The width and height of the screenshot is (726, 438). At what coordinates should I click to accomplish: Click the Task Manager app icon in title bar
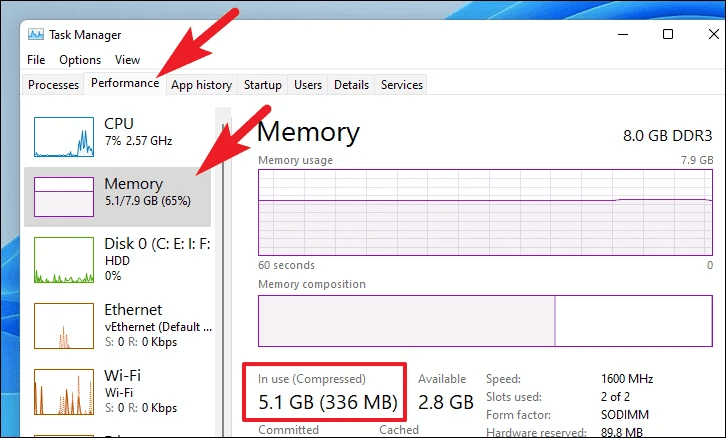36,34
